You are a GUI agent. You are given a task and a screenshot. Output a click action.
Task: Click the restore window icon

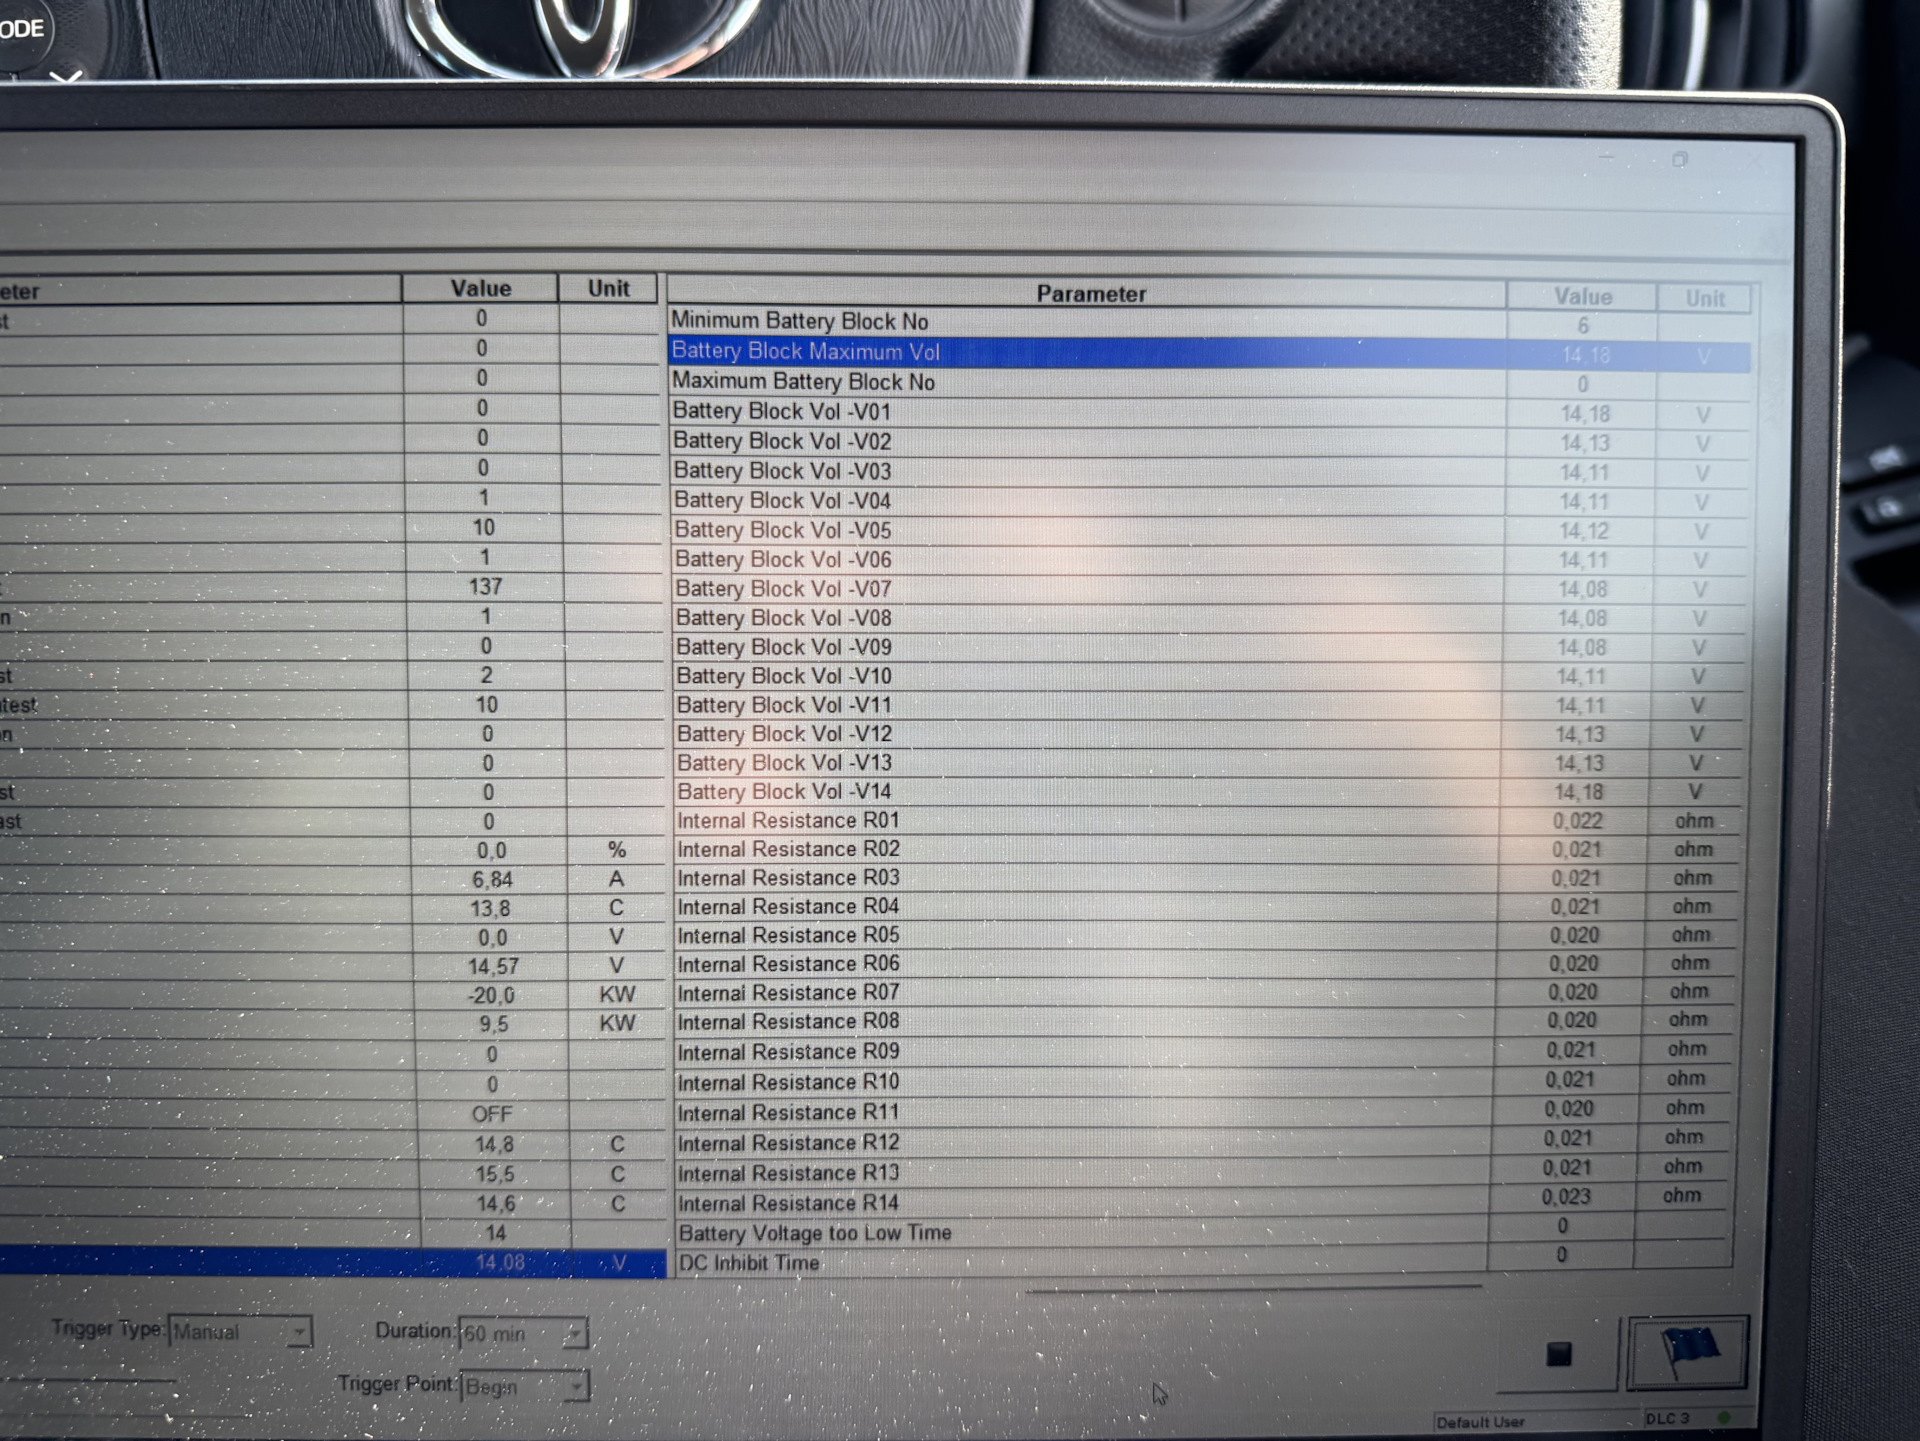(x=1680, y=160)
